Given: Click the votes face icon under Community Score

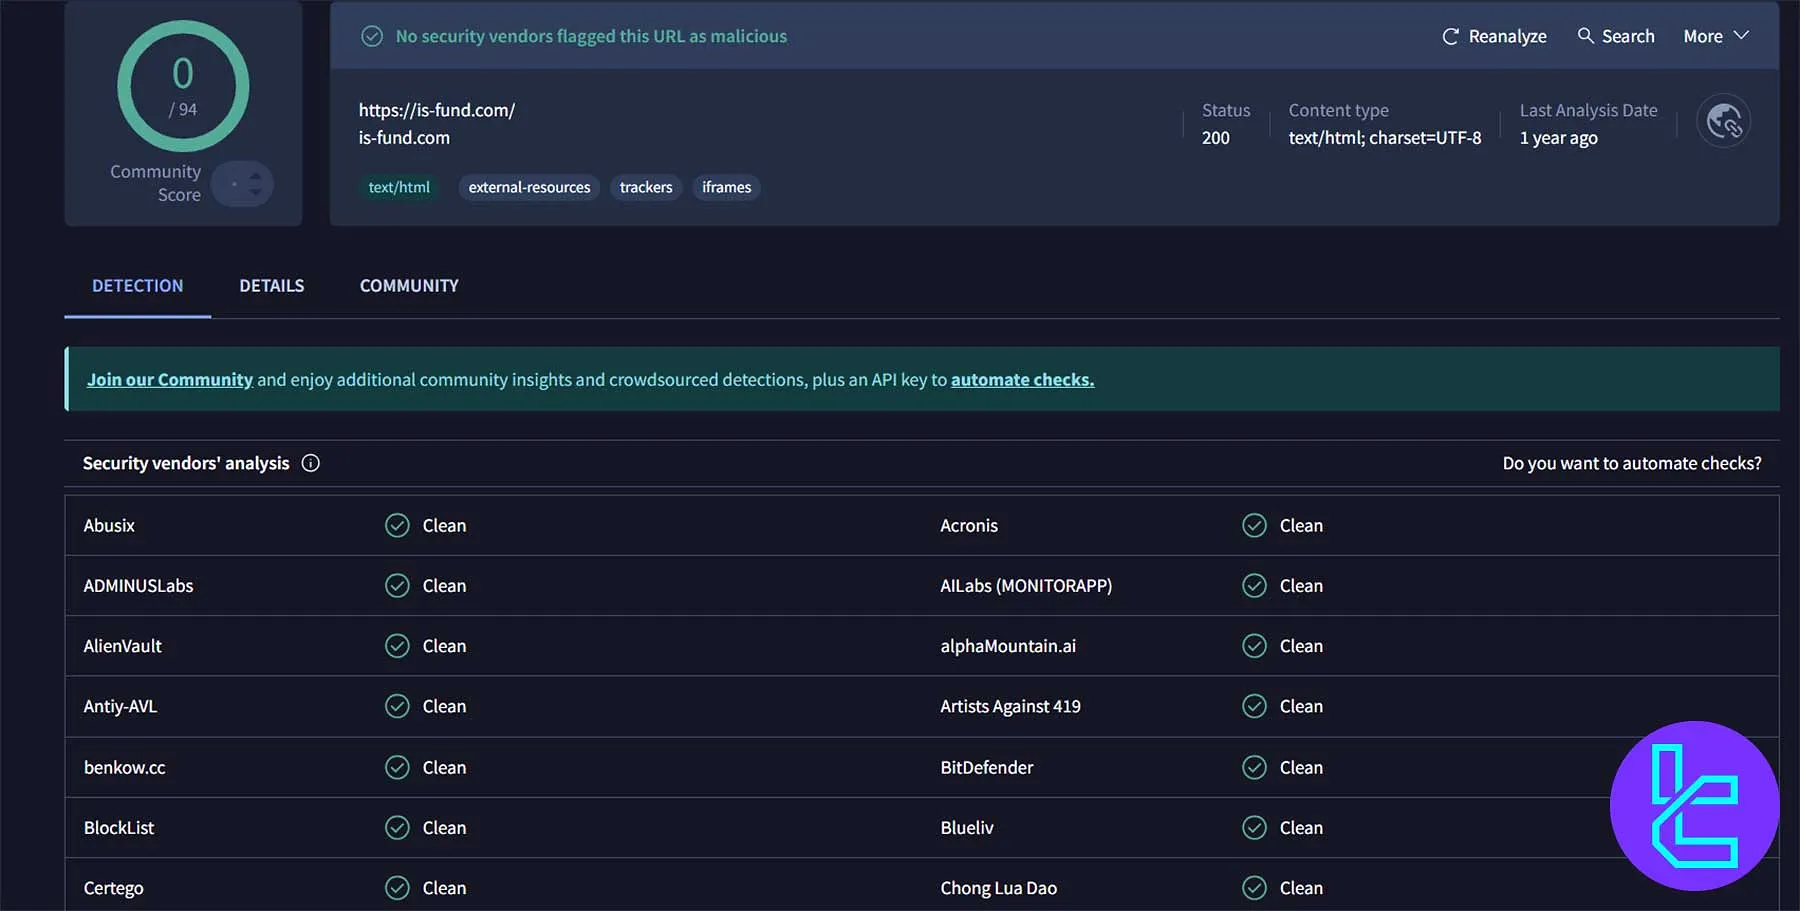Looking at the screenshot, I should pos(242,184).
